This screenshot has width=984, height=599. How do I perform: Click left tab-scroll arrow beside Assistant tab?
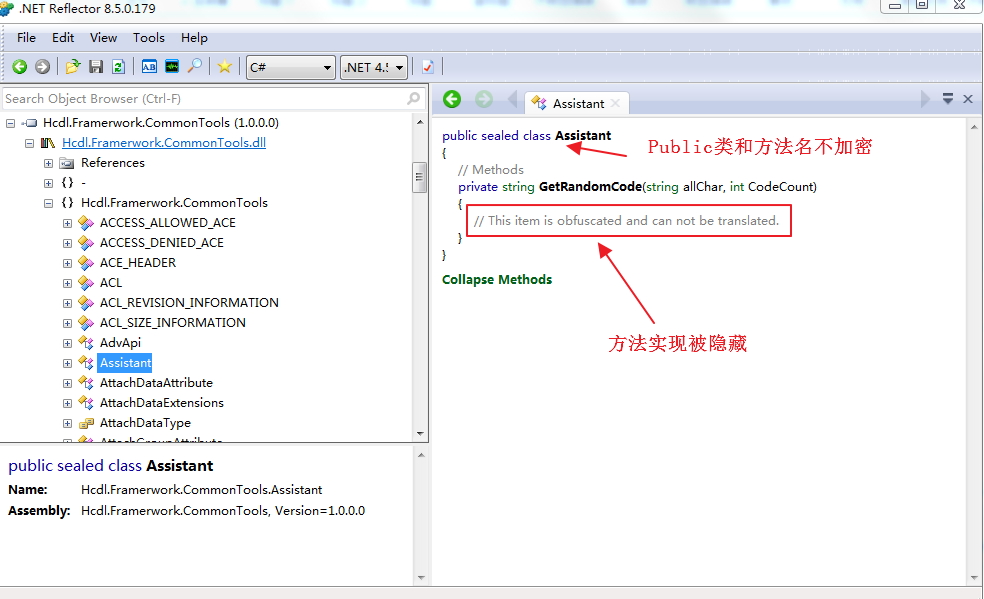click(513, 99)
